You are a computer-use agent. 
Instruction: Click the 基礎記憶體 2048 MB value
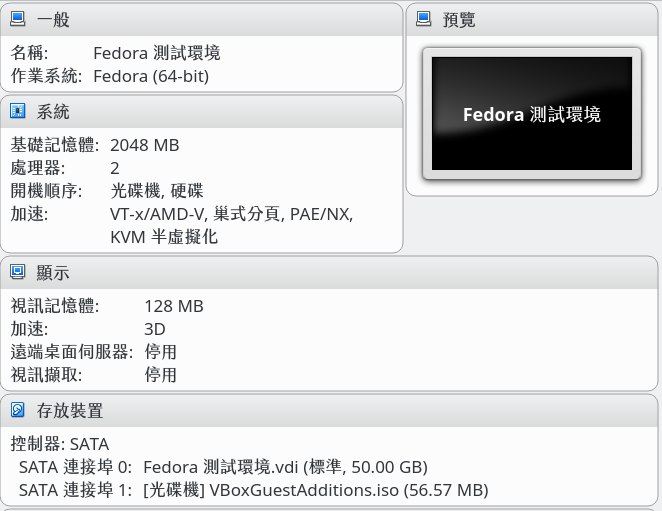click(145, 145)
